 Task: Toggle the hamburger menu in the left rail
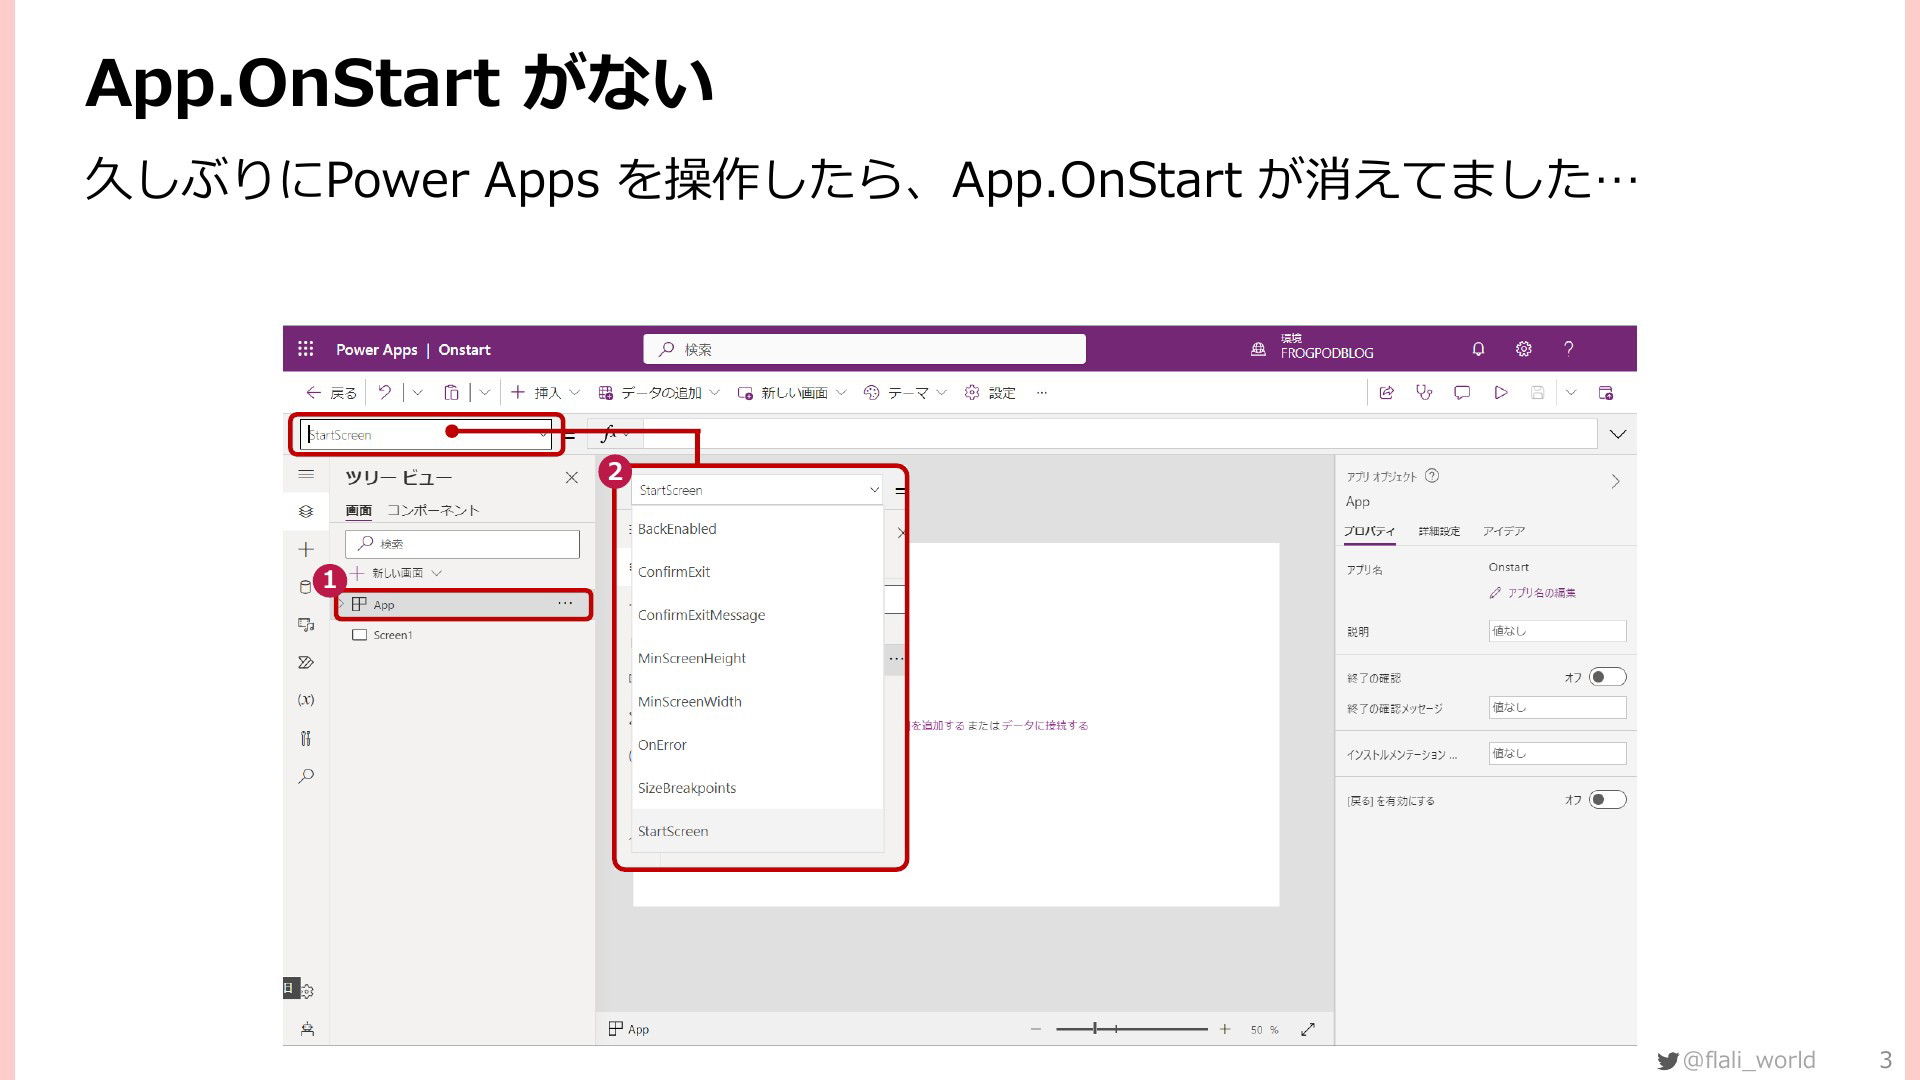point(306,474)
